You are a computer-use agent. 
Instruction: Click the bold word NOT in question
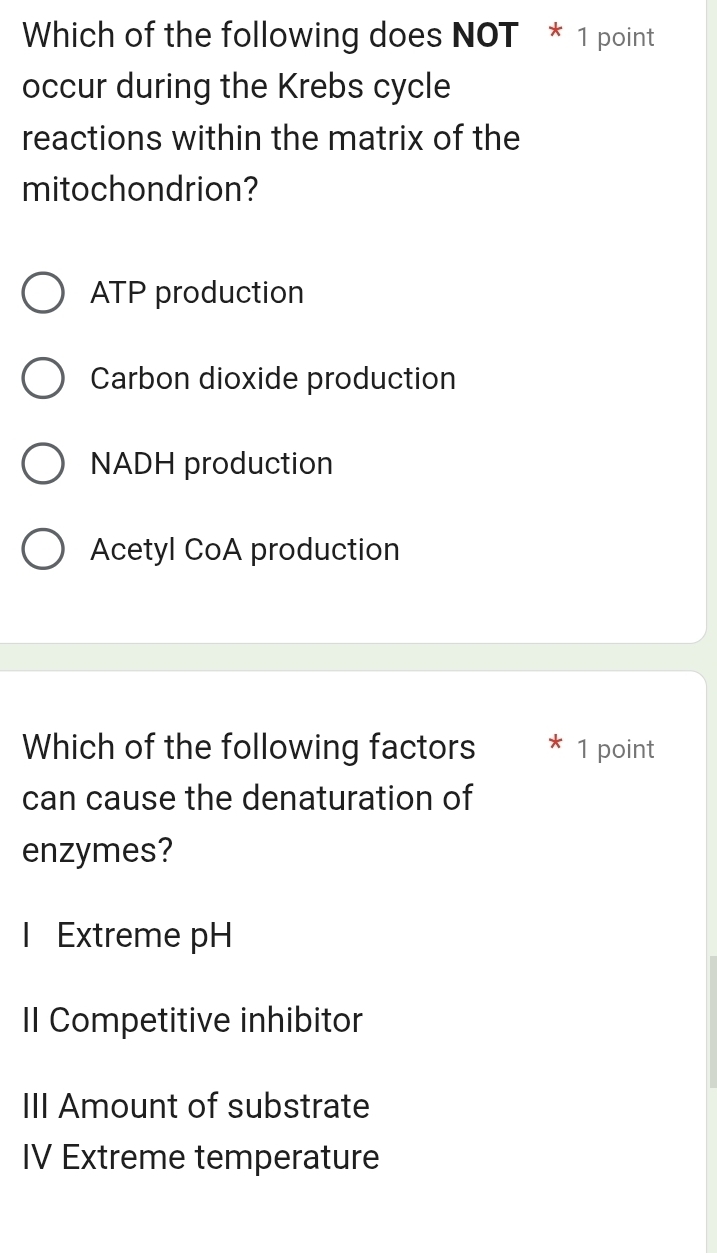(485, 36)
